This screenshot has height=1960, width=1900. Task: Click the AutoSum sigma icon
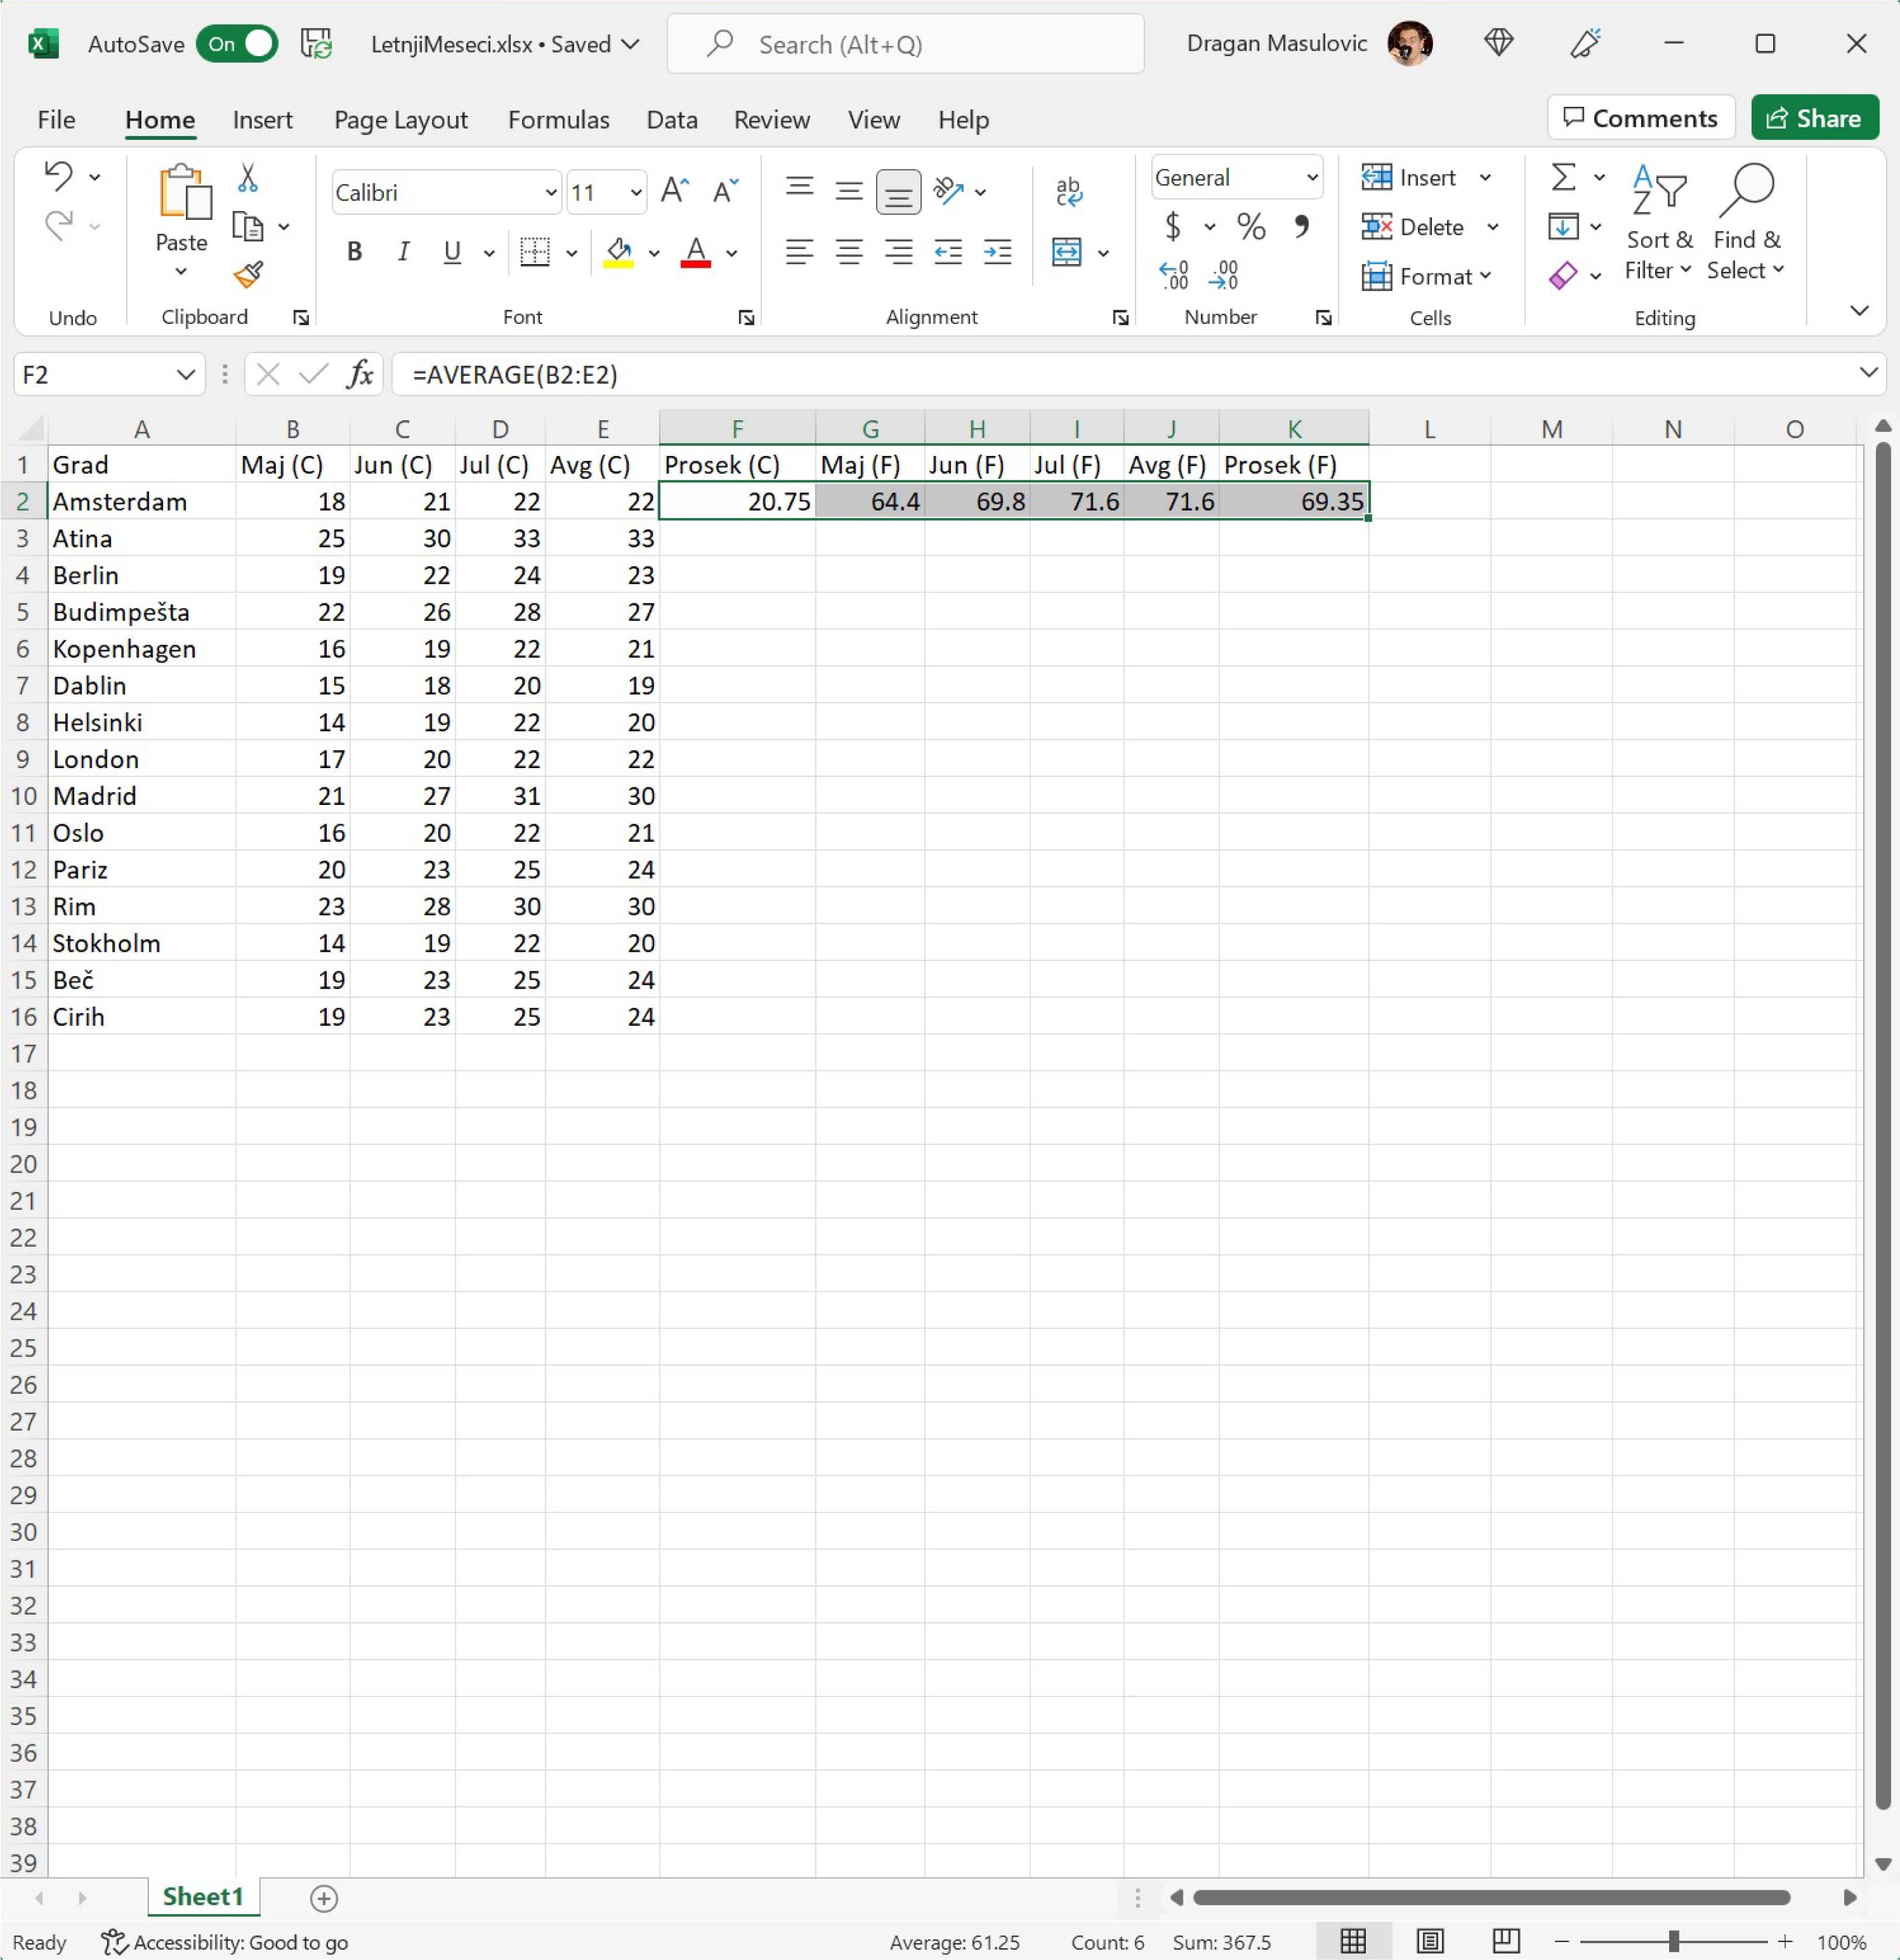pos(1563,178)
